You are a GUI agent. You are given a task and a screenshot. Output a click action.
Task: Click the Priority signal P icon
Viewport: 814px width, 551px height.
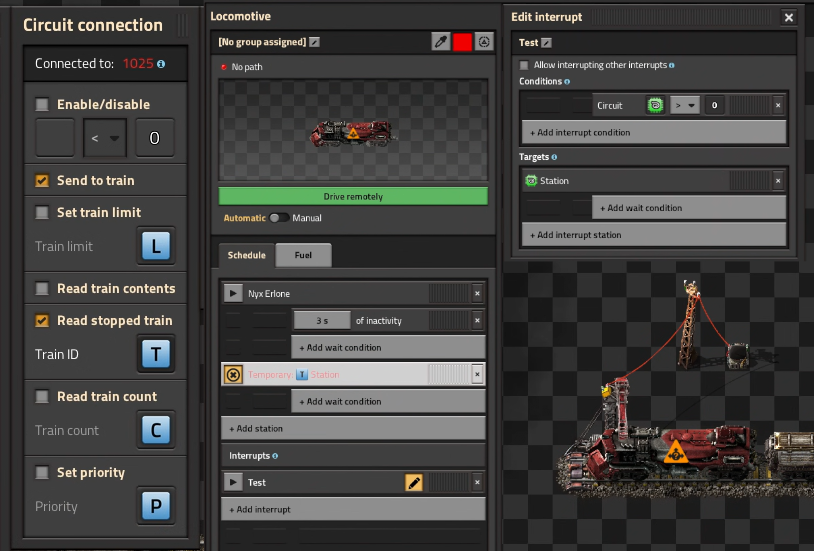(x=155, y=505)
